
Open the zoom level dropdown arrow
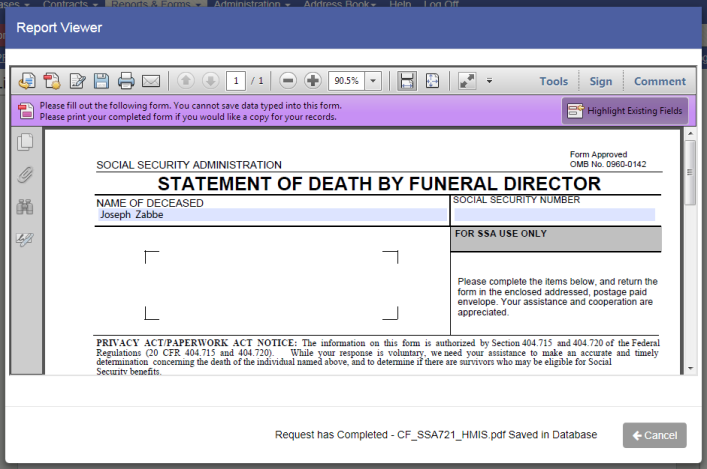(373, 81)
